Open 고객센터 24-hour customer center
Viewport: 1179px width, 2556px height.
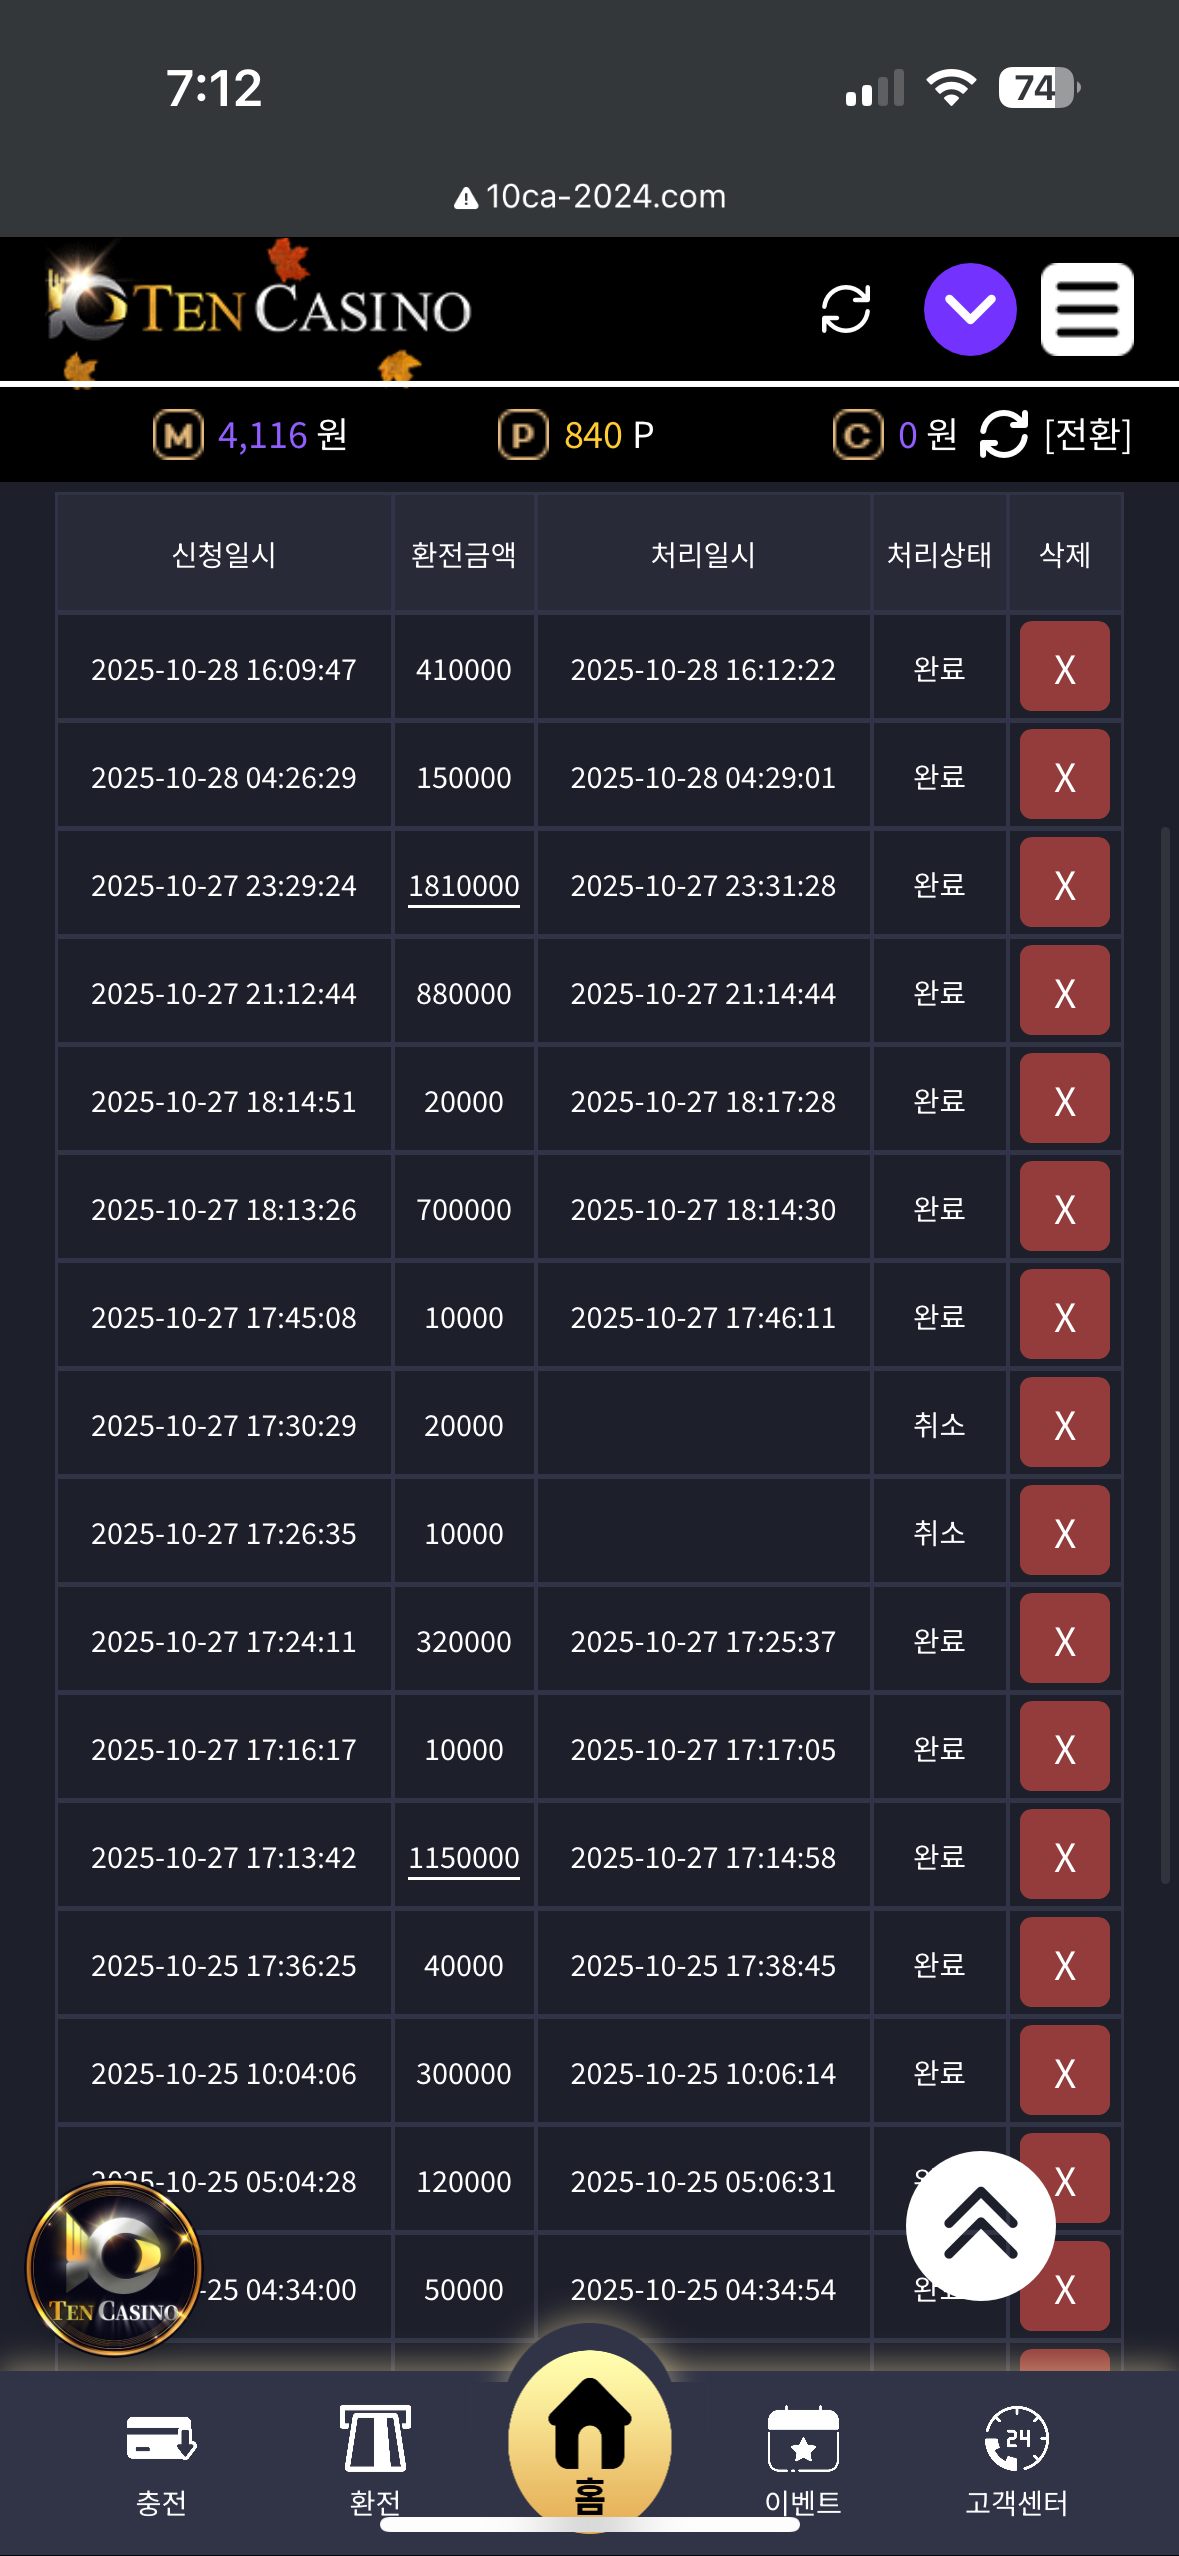point(1016,2460)
